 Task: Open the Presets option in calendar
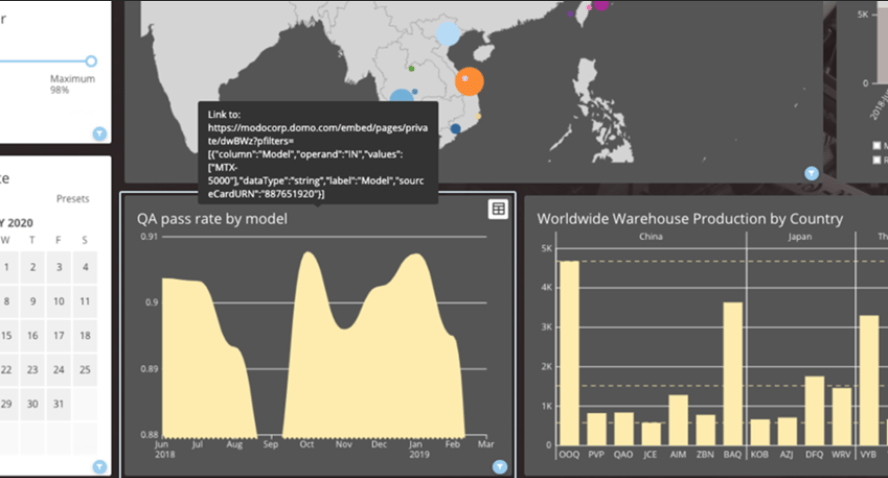pos(72,199)
